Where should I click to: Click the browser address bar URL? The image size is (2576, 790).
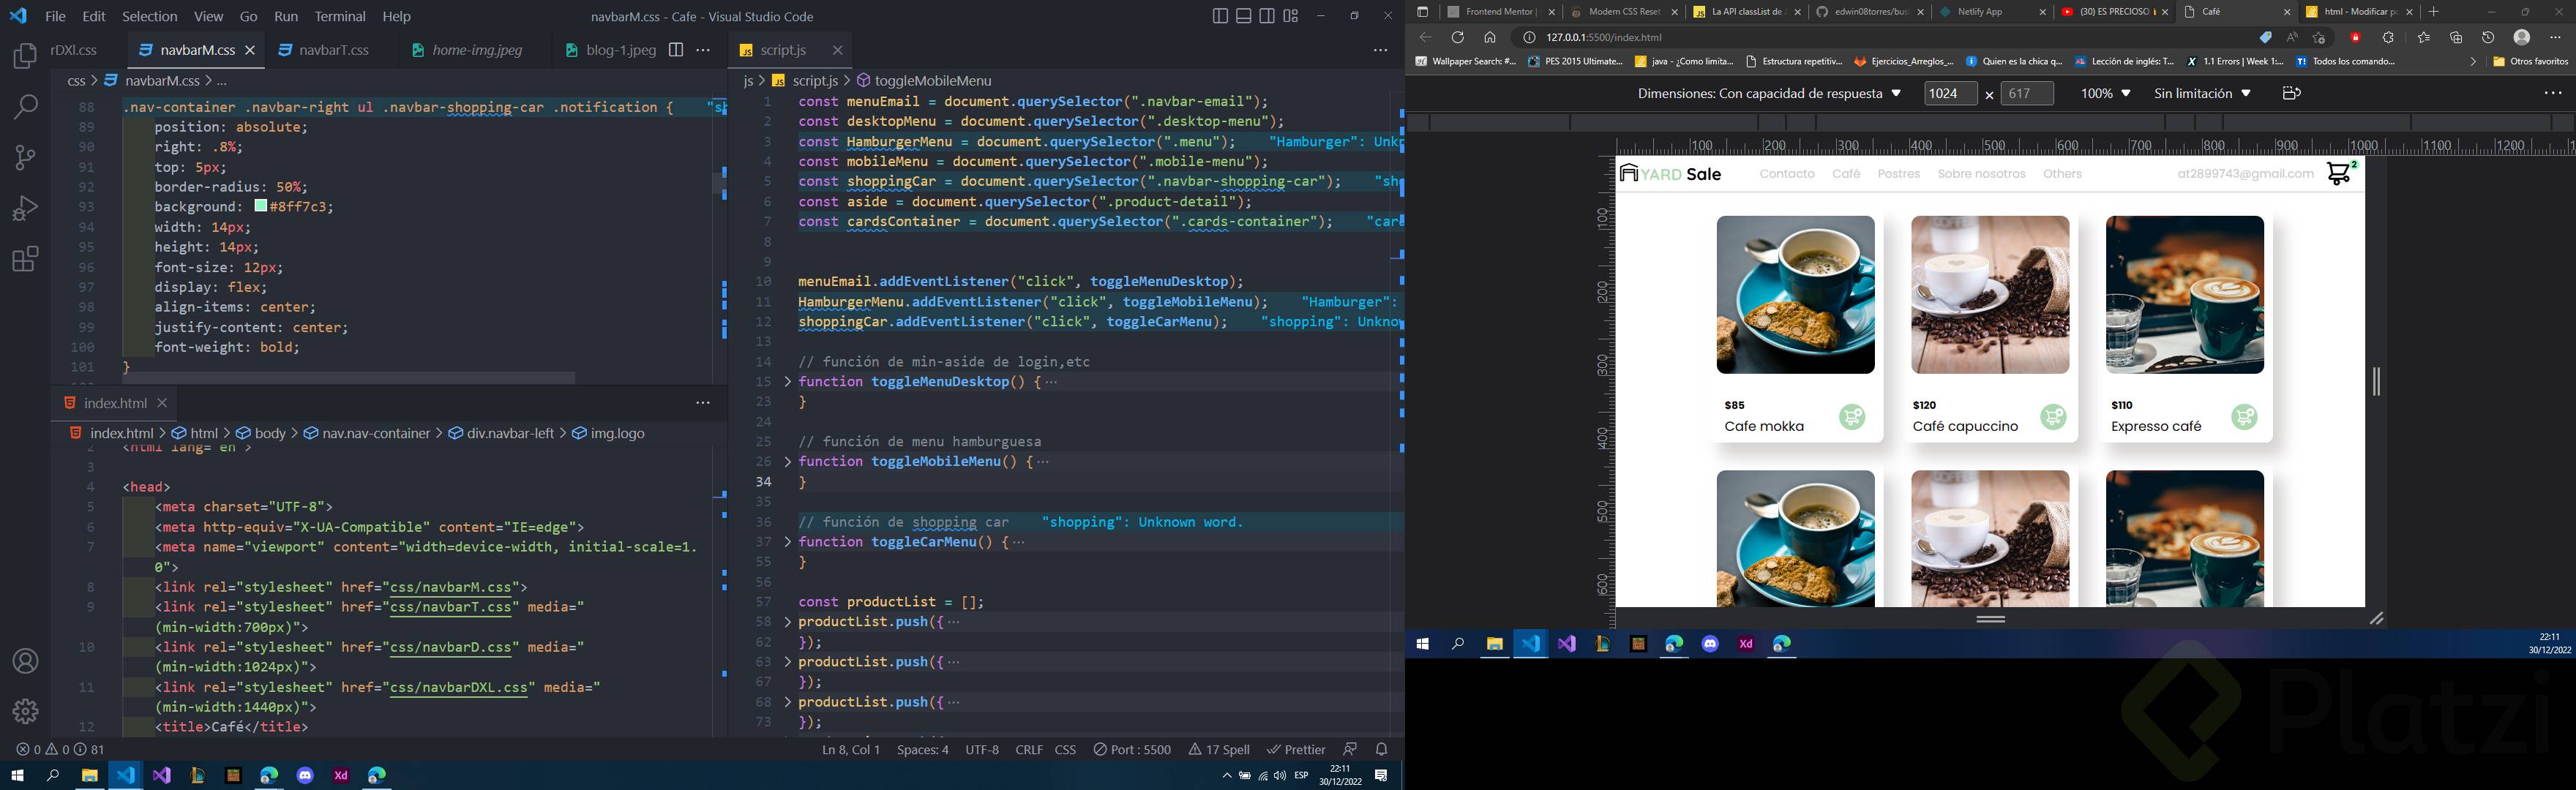[x=1604, y=38]
